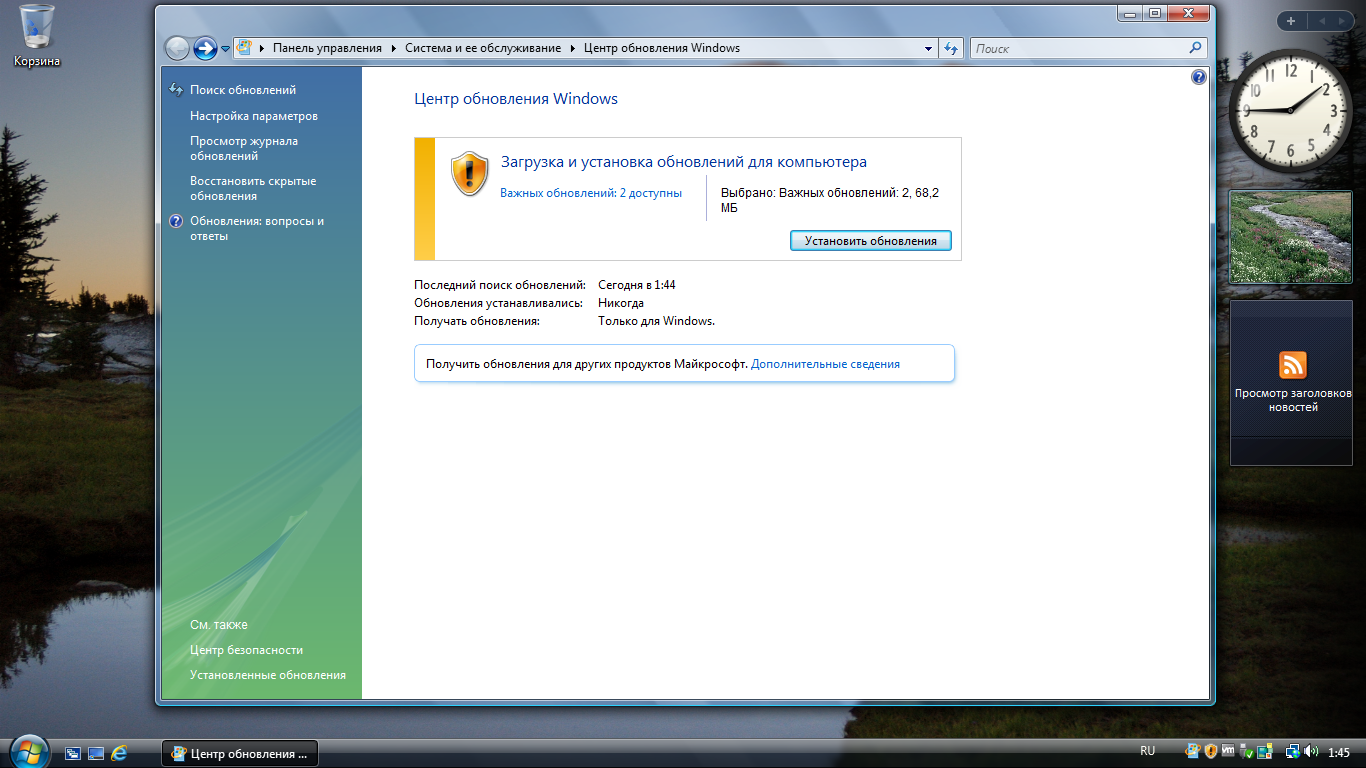Click Show Desktop quick launch icon

coord(96,752)
